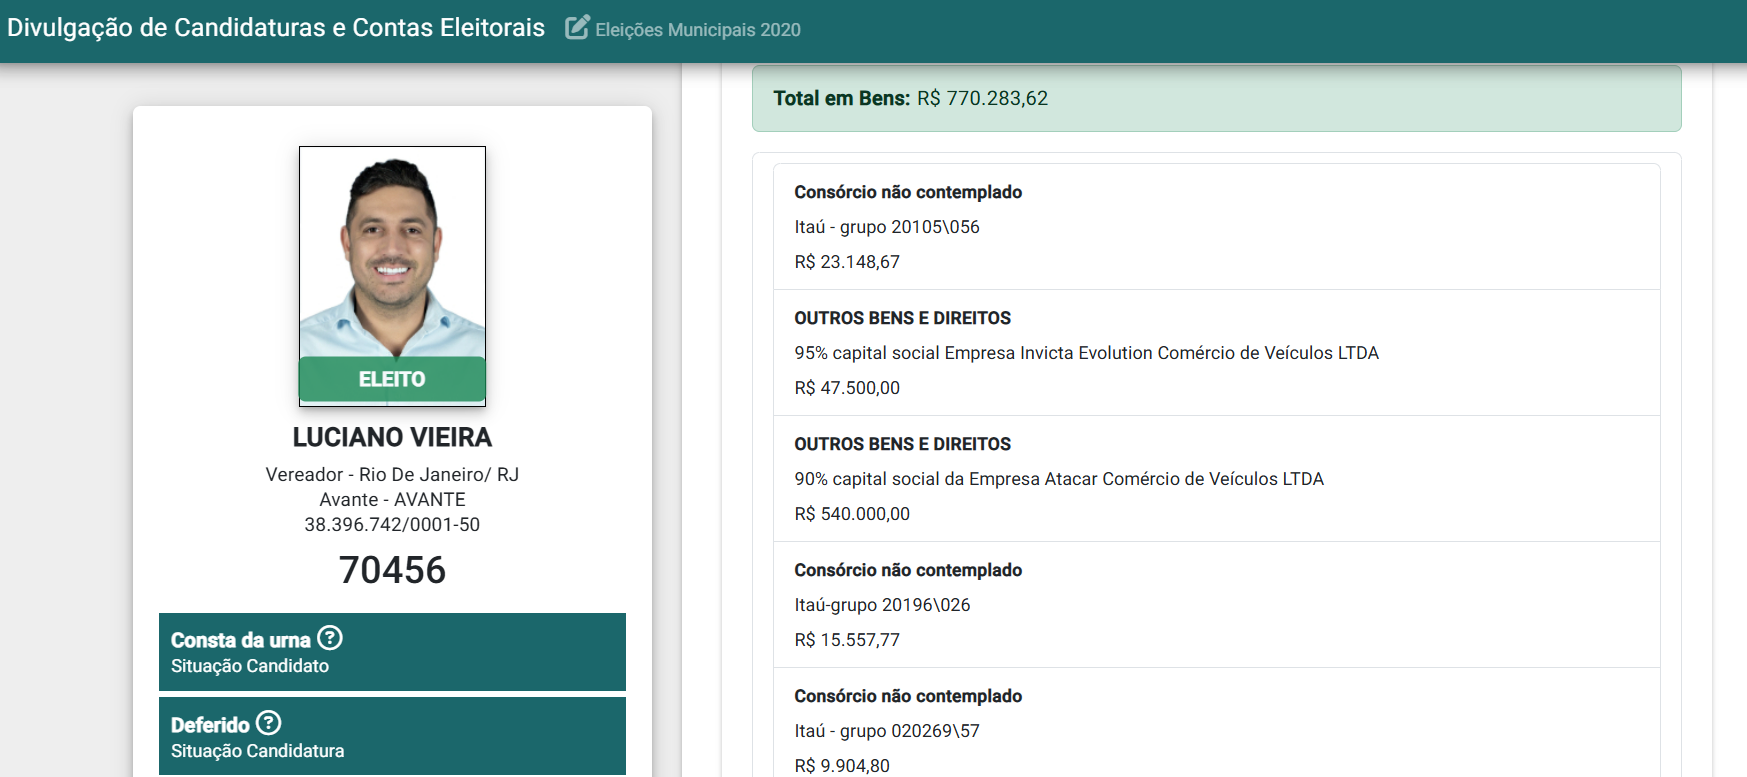The image size is (1747, 777).
Task: Click 95% capital social Invicta Evolution entry
Action: pos(1086,353)
